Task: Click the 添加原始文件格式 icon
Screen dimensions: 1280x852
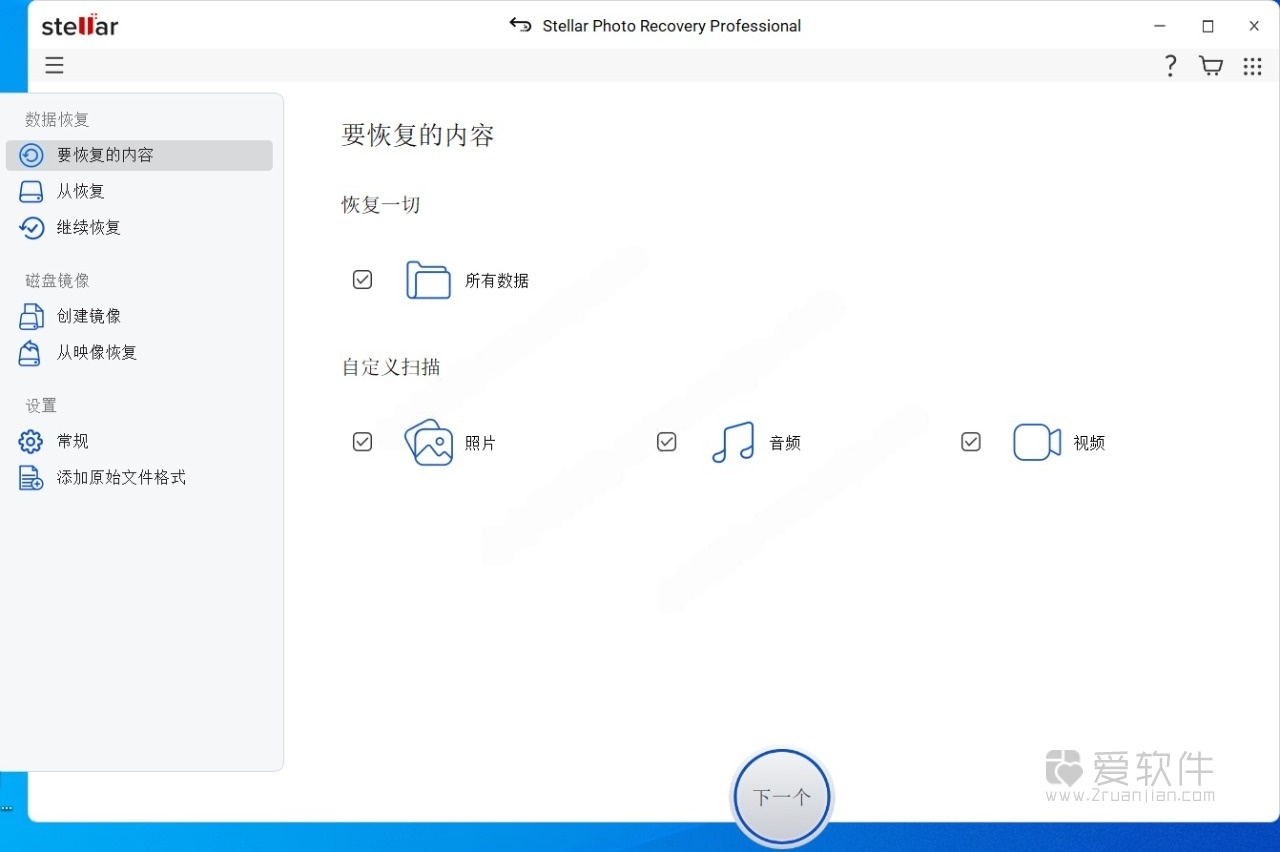Action: 29,477
